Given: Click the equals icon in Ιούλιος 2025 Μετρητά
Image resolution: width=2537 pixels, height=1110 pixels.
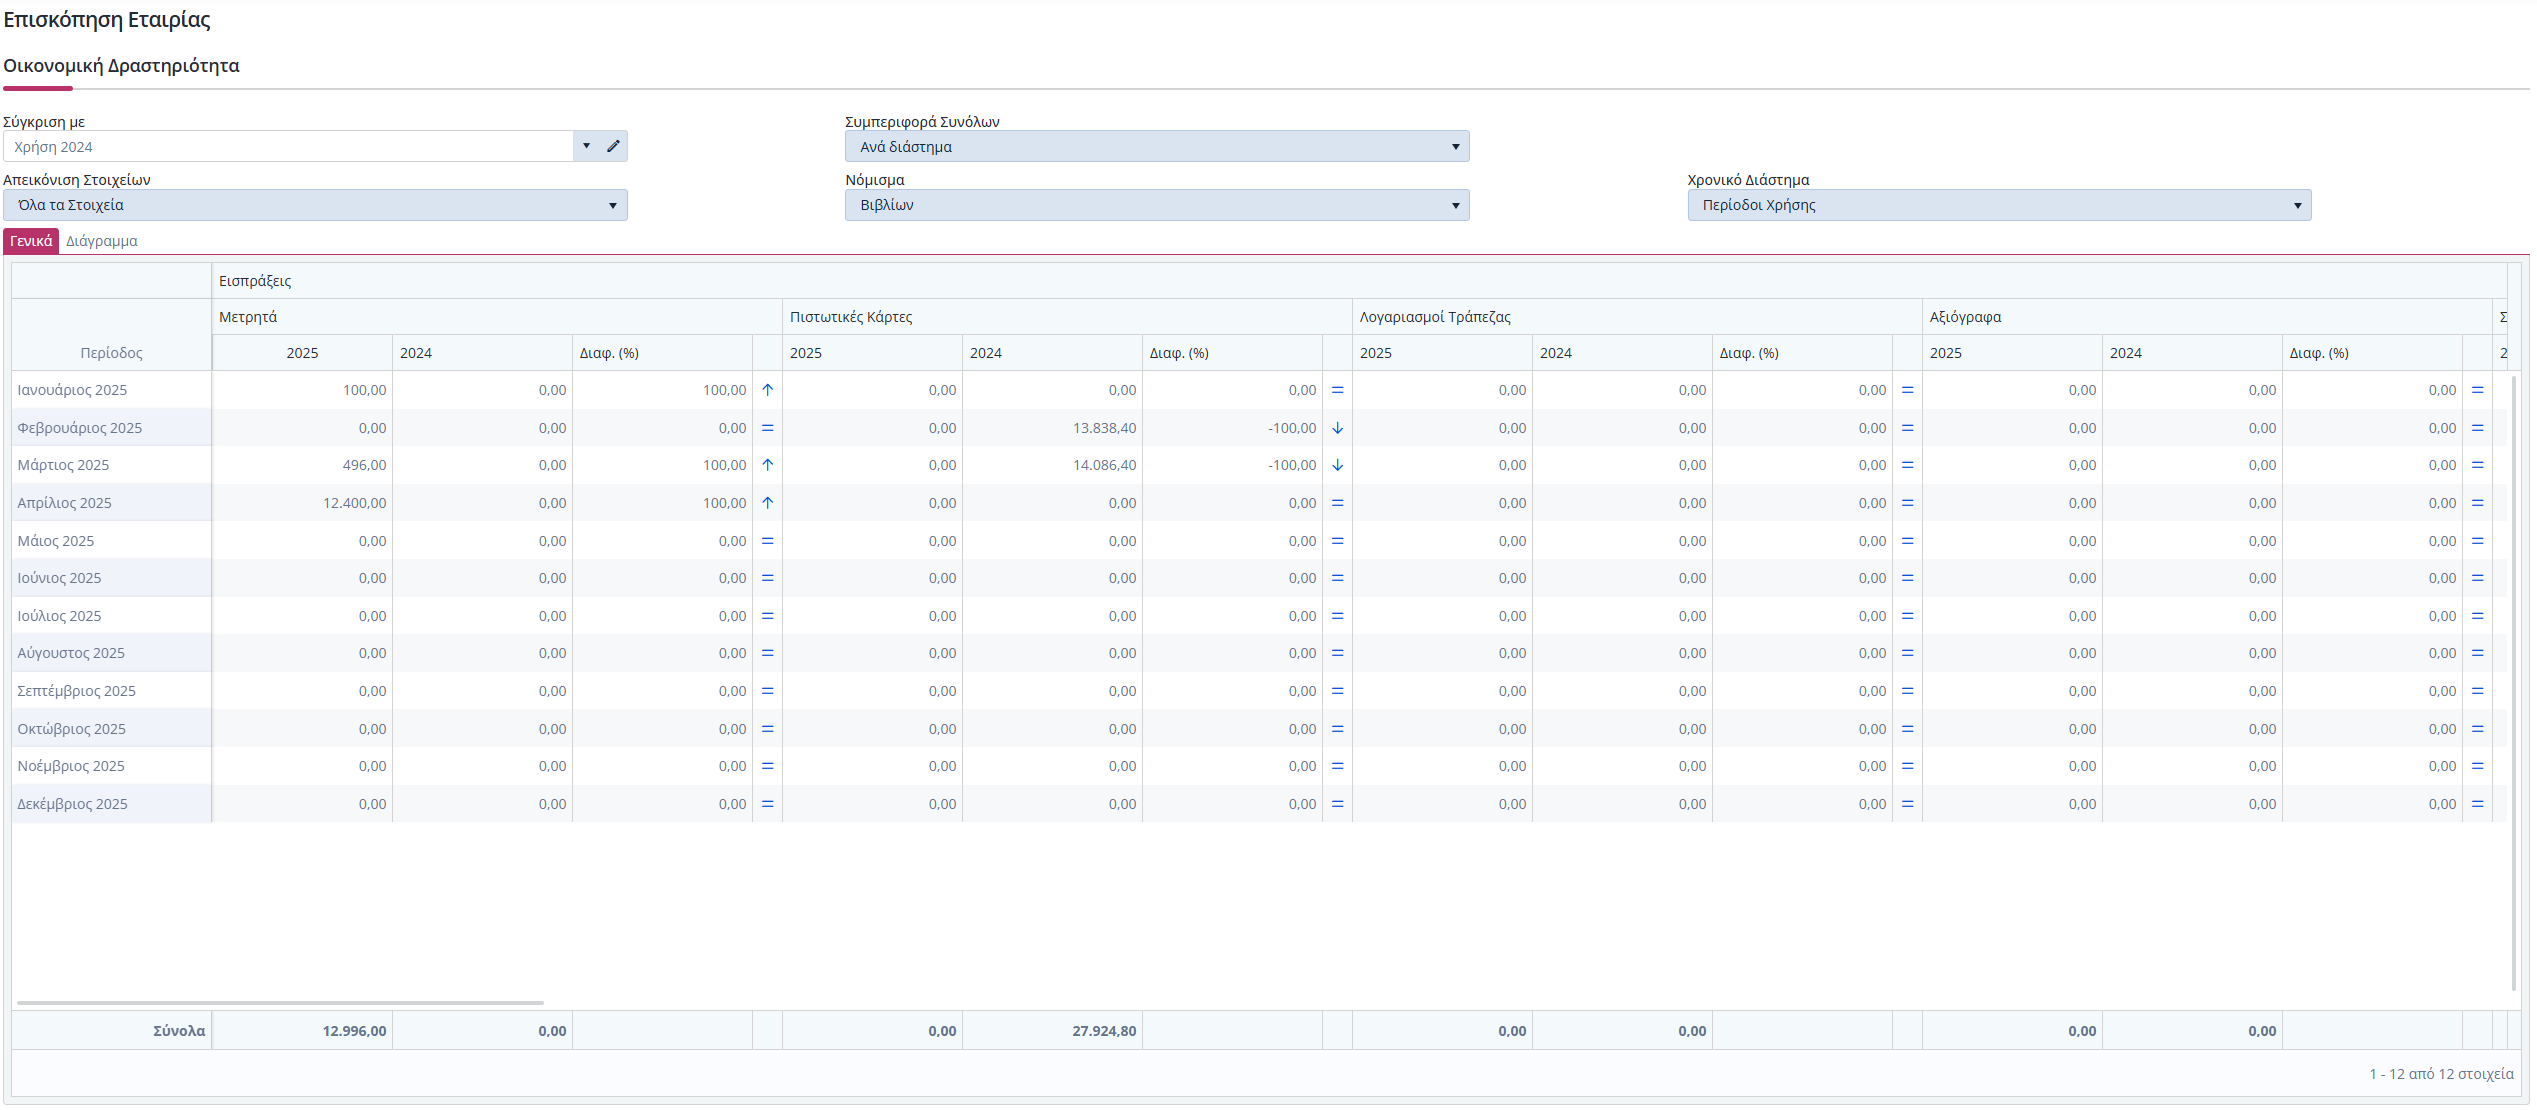Looking at the screenshot, I should click(x=767, y=616).
